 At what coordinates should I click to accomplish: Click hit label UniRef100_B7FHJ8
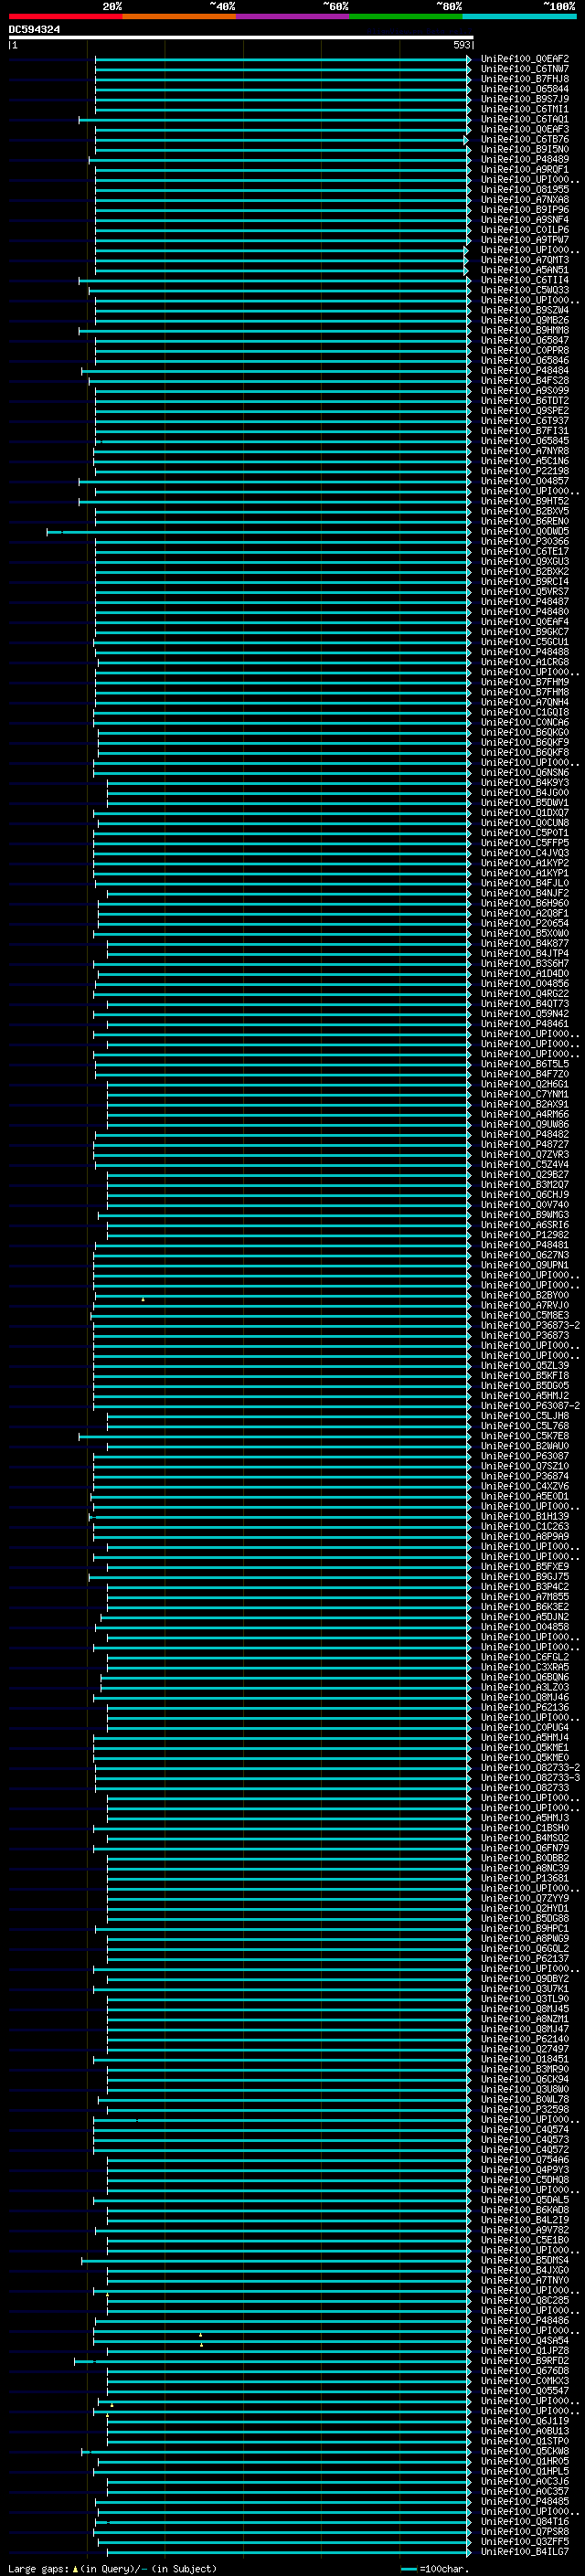[x=525, y=79]
